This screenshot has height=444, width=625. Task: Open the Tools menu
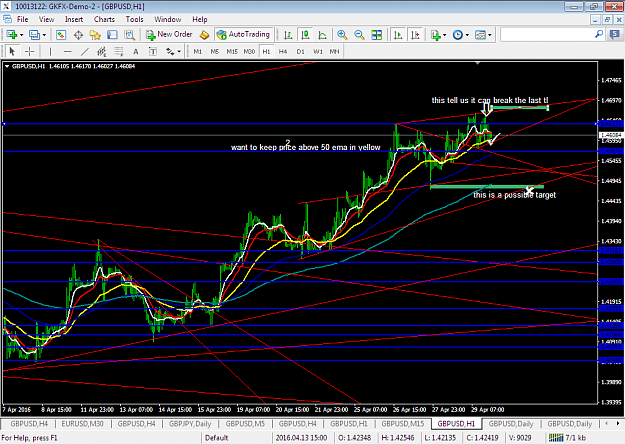point(134,19)
